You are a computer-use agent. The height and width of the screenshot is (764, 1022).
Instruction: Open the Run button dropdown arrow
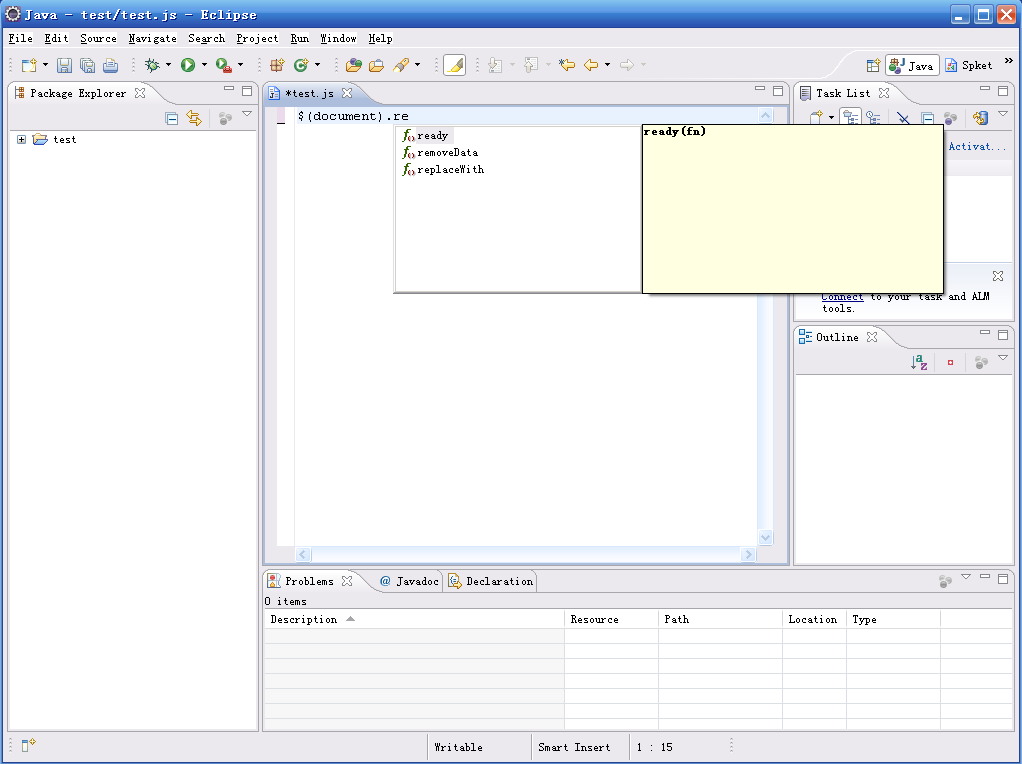(x=204, y=66)
